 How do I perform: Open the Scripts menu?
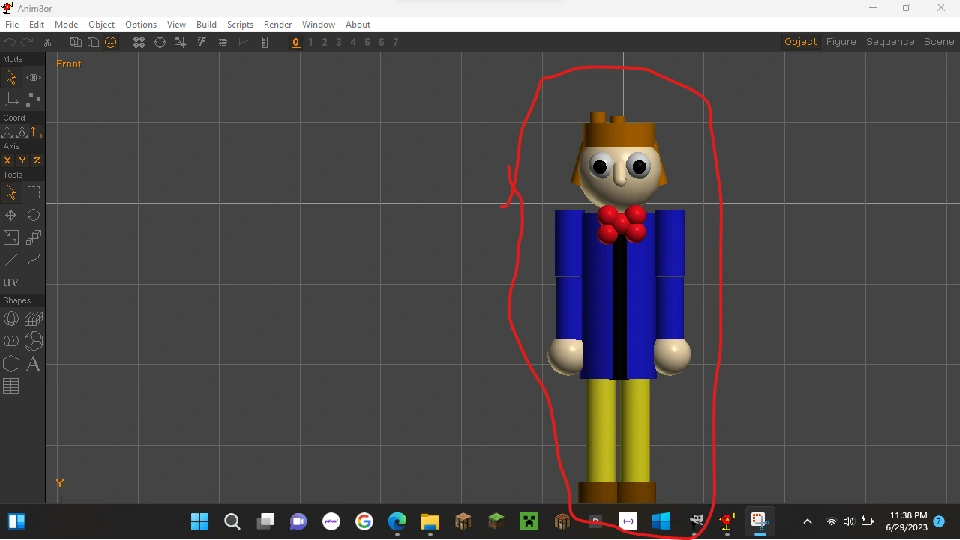[240, 24]
